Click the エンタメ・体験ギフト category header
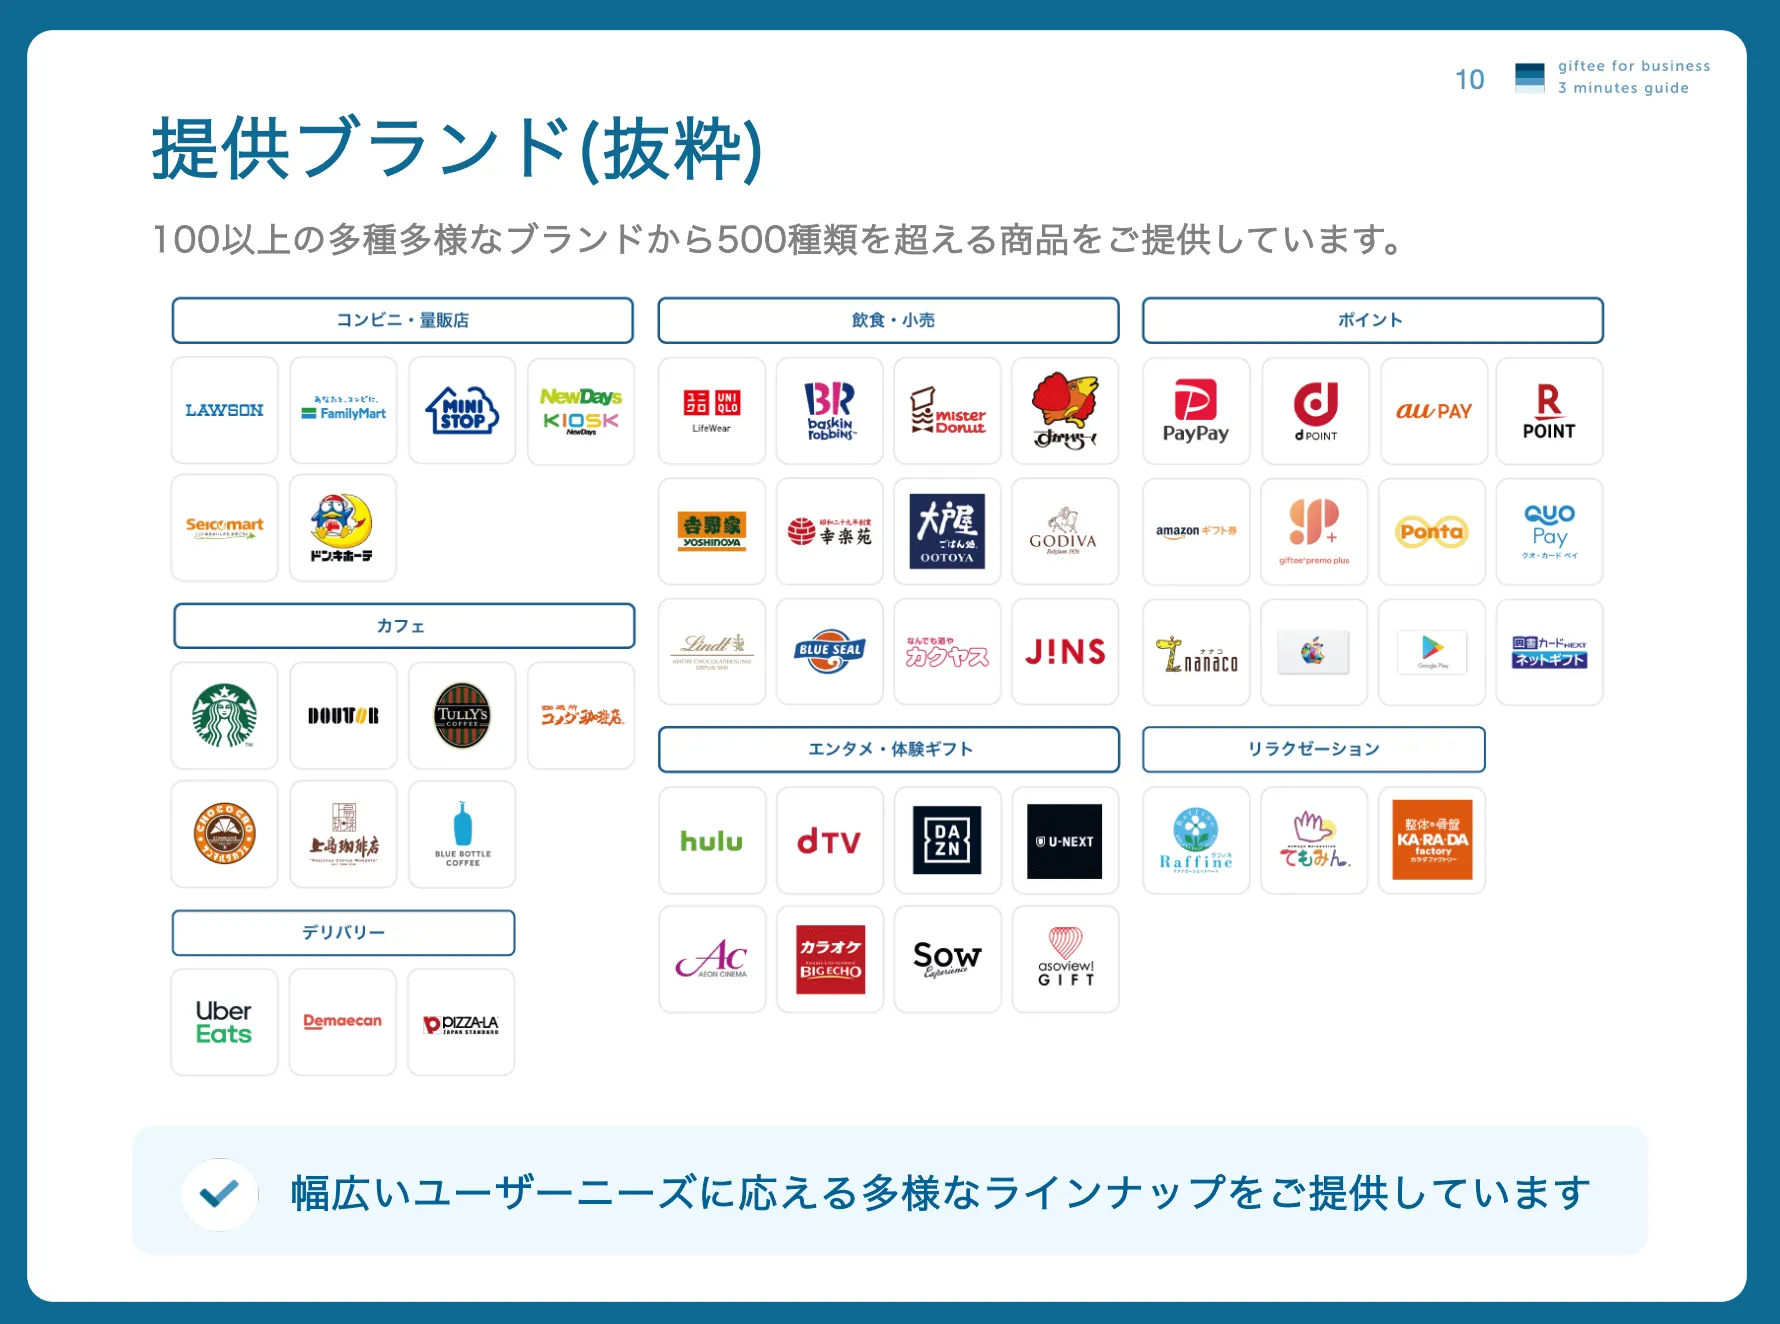The height and width of the screenshot is (1324, 1780). coord(888,749)
